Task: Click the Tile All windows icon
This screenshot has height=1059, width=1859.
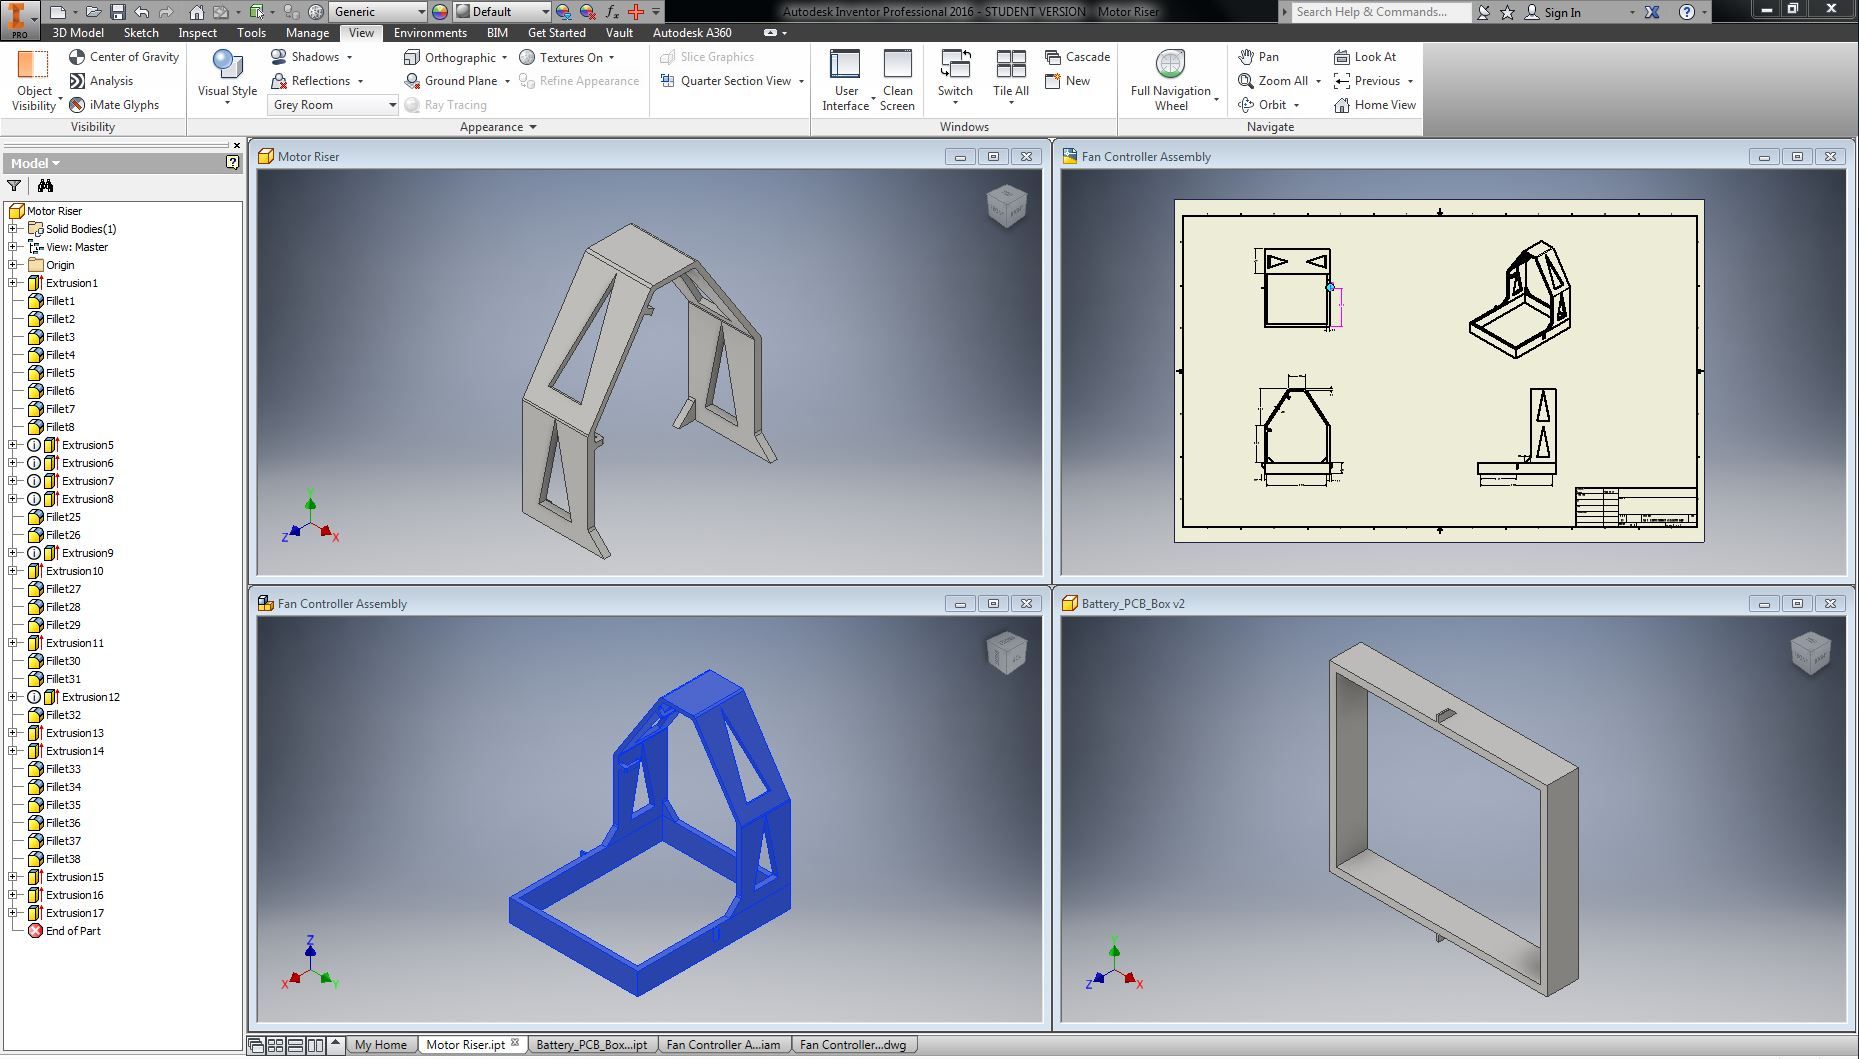Action: click(x=1010, y=65)
